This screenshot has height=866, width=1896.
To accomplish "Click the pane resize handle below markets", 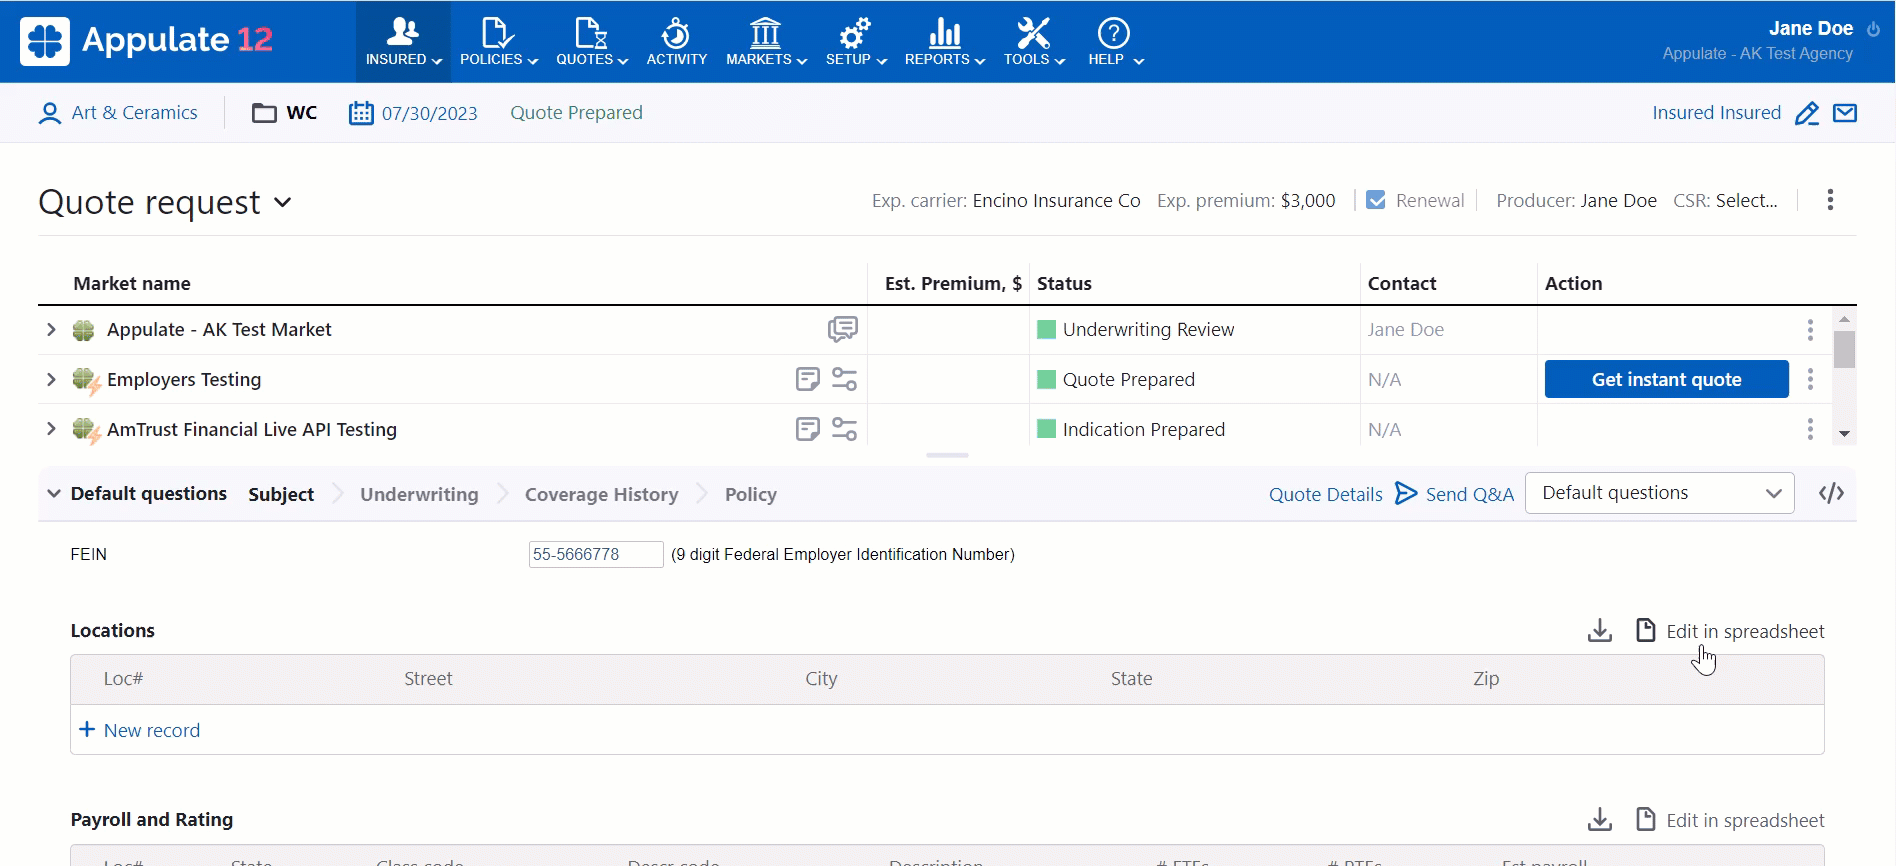I will coord(947,455).
